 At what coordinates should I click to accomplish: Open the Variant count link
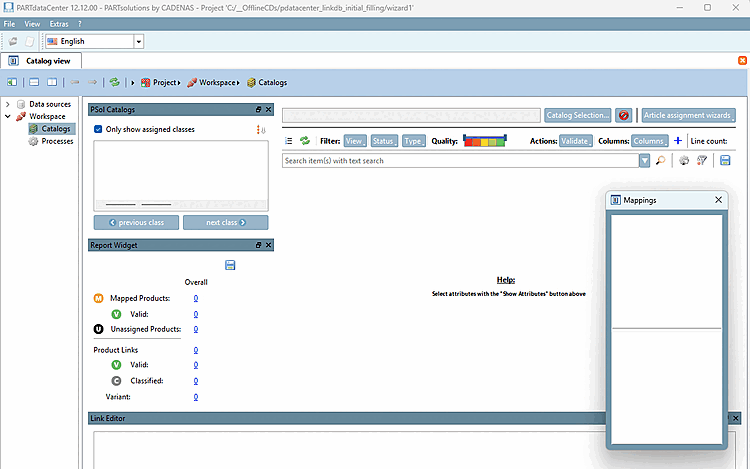pyautogui.click(x=196, y=397)
